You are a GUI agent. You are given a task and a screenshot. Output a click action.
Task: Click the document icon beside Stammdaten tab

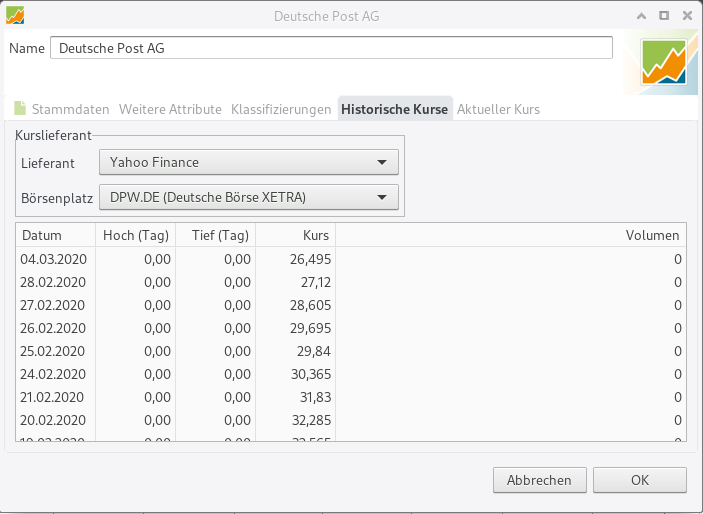coord(20,108)
